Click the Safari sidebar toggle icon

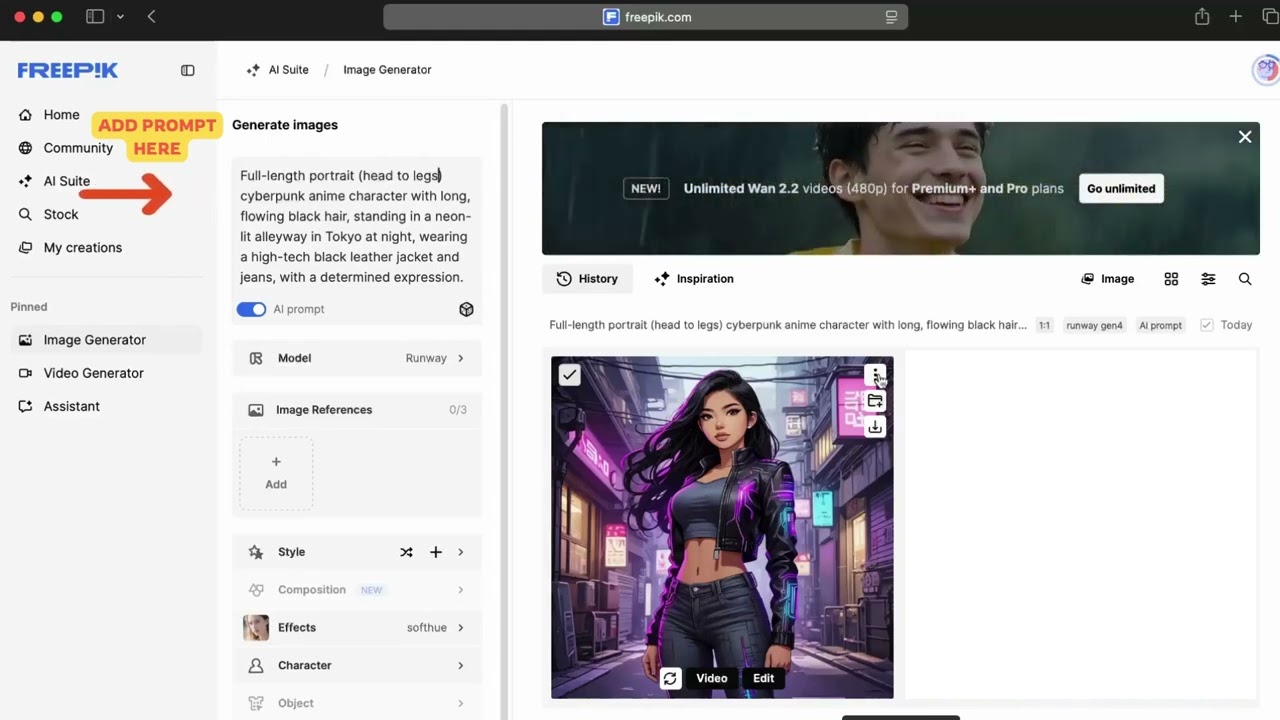point(95,17)
